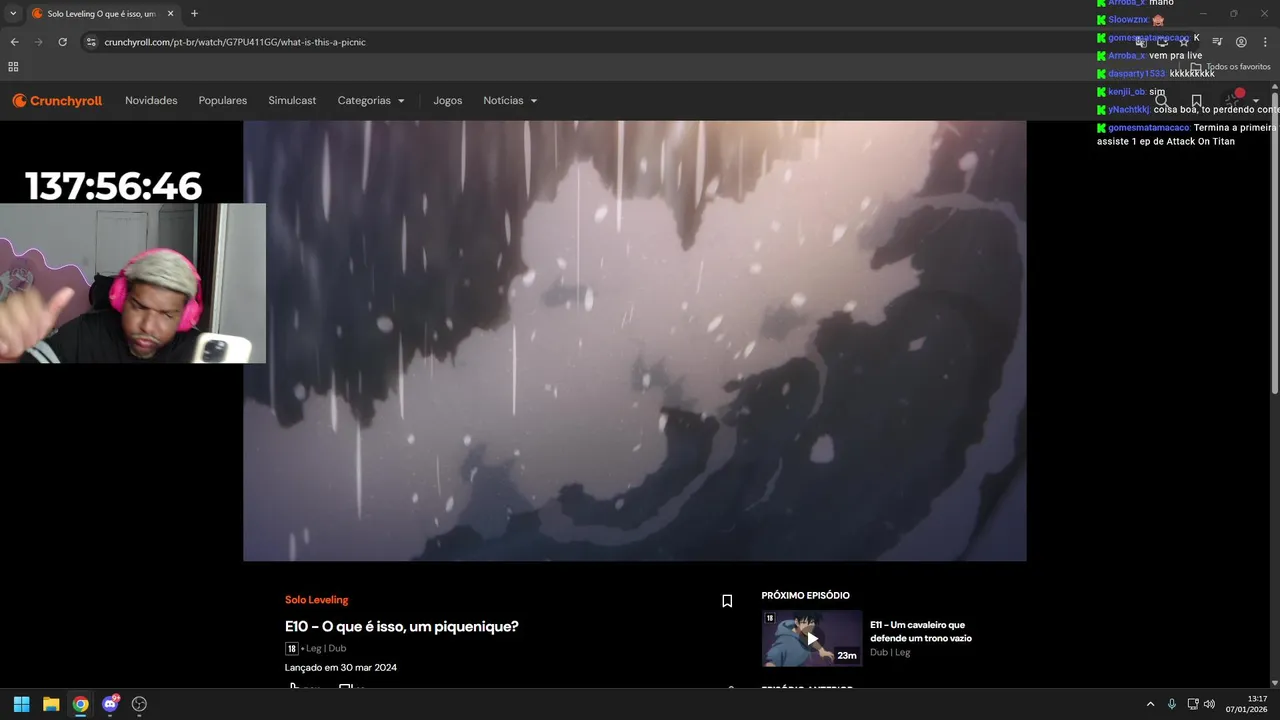The width and height of the screenshot is (1280, 720).
Task: Click the microphone tray icon
Action: (1172, 704)
